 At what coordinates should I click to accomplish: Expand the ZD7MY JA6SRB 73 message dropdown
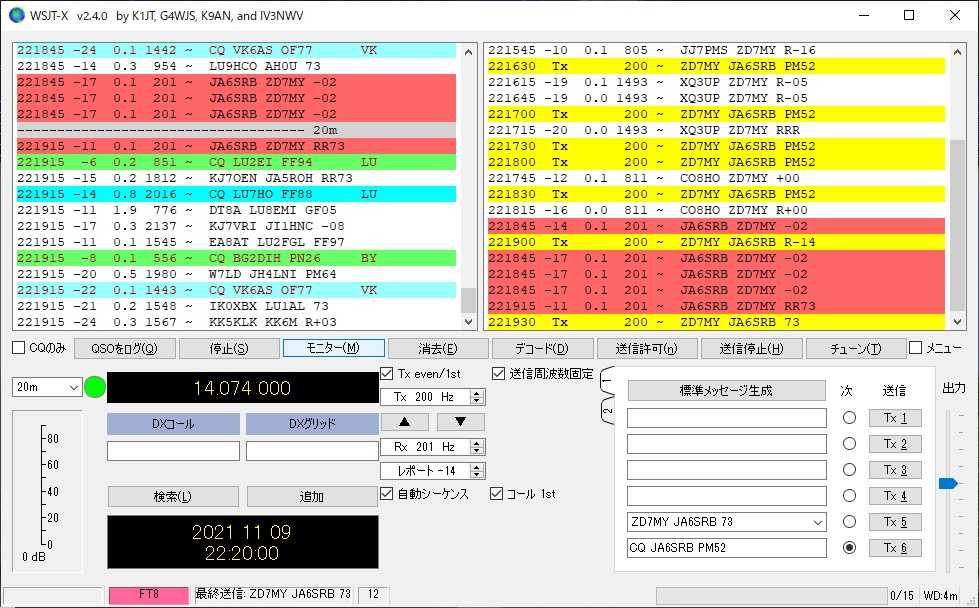(x=817, y=522)
